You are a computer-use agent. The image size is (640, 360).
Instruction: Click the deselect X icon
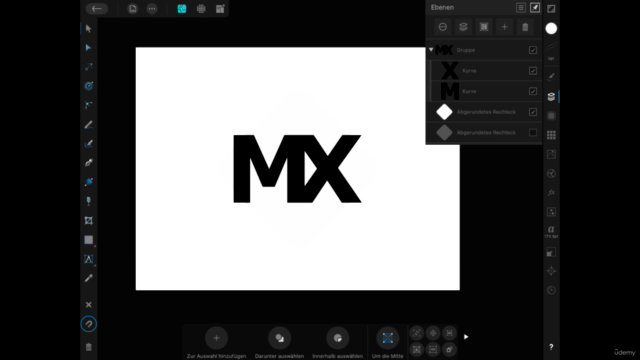coord(89,305)
